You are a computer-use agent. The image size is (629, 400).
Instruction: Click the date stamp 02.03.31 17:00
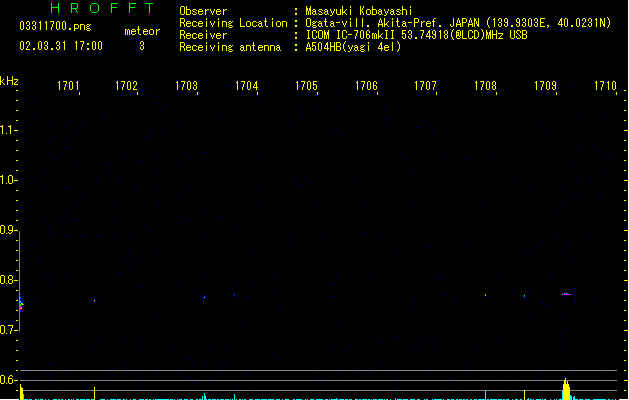[x=61, y=46]
